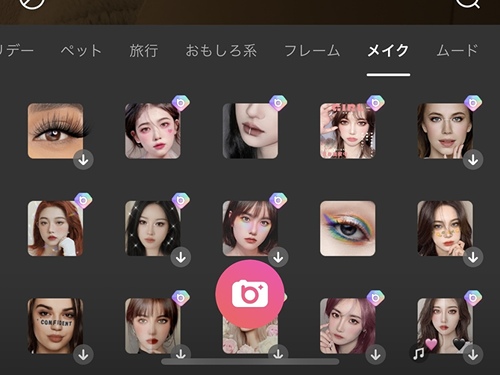Select the pink roses filter behind camera button
The width and height of the screenshot is (500, 375).
(250, 340)
